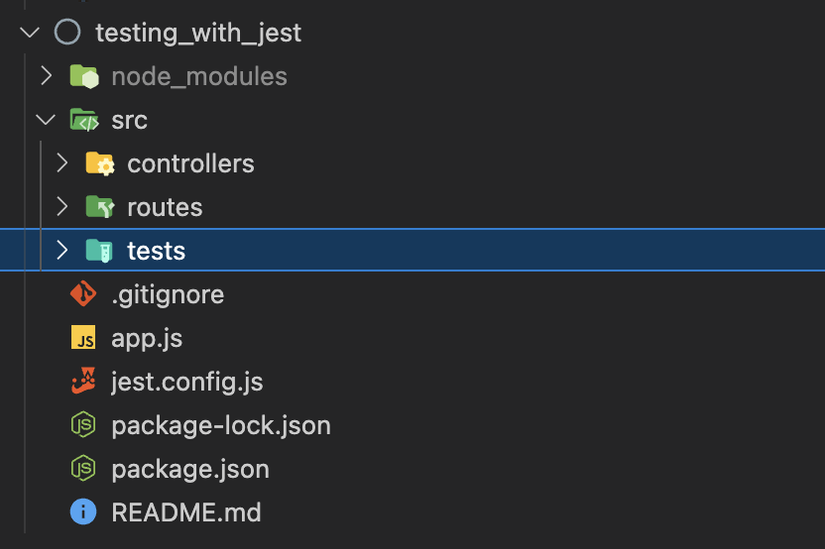
Task: Click the node_modules folder icon
Action: (83, 76)
